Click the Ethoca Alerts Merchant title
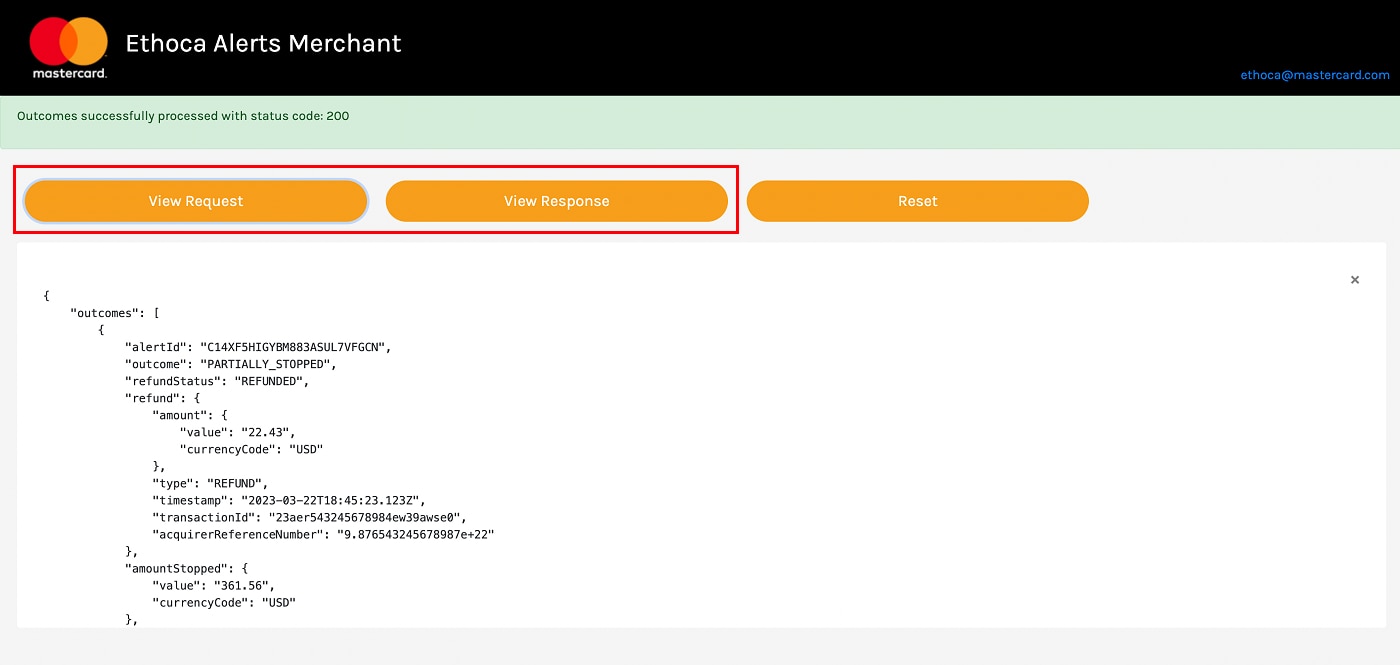This screenshot has height=665, width=1400. [x=263, y=44]
